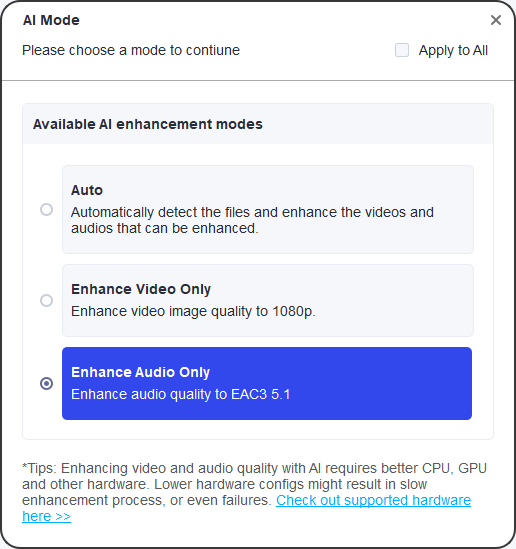516x549 pixels.
Task: Click the AI Mode dialog title
Action: point(51,20)
